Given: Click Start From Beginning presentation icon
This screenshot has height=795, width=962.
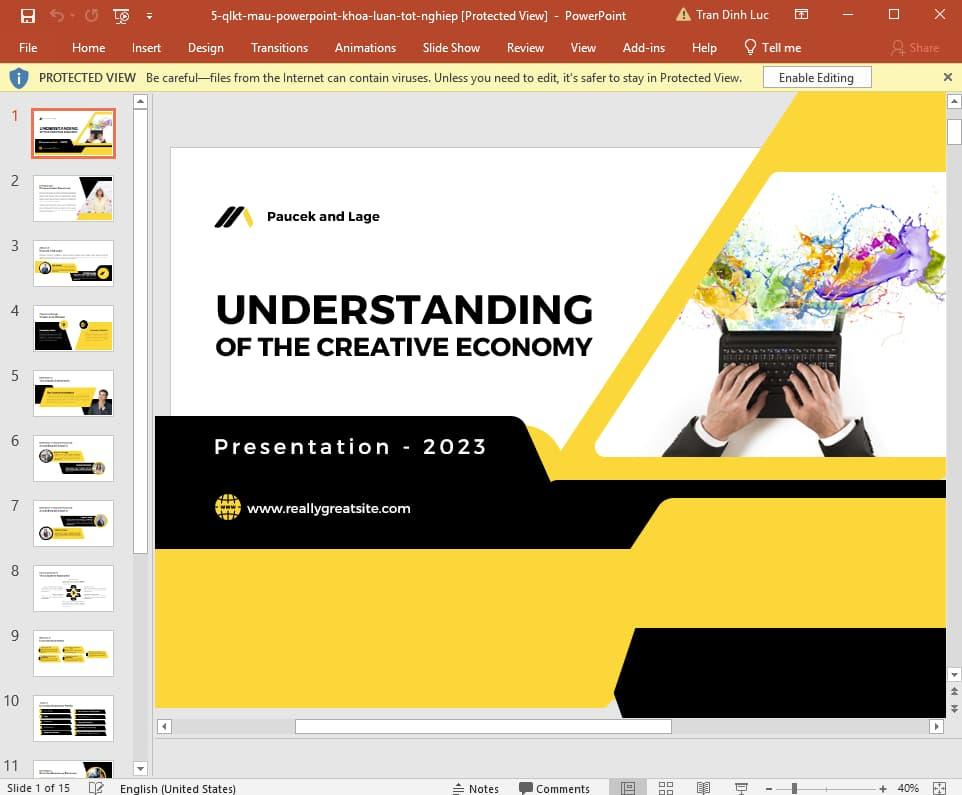Looking at the screenshot, I should pyautogui.click(x=121, y=15).
